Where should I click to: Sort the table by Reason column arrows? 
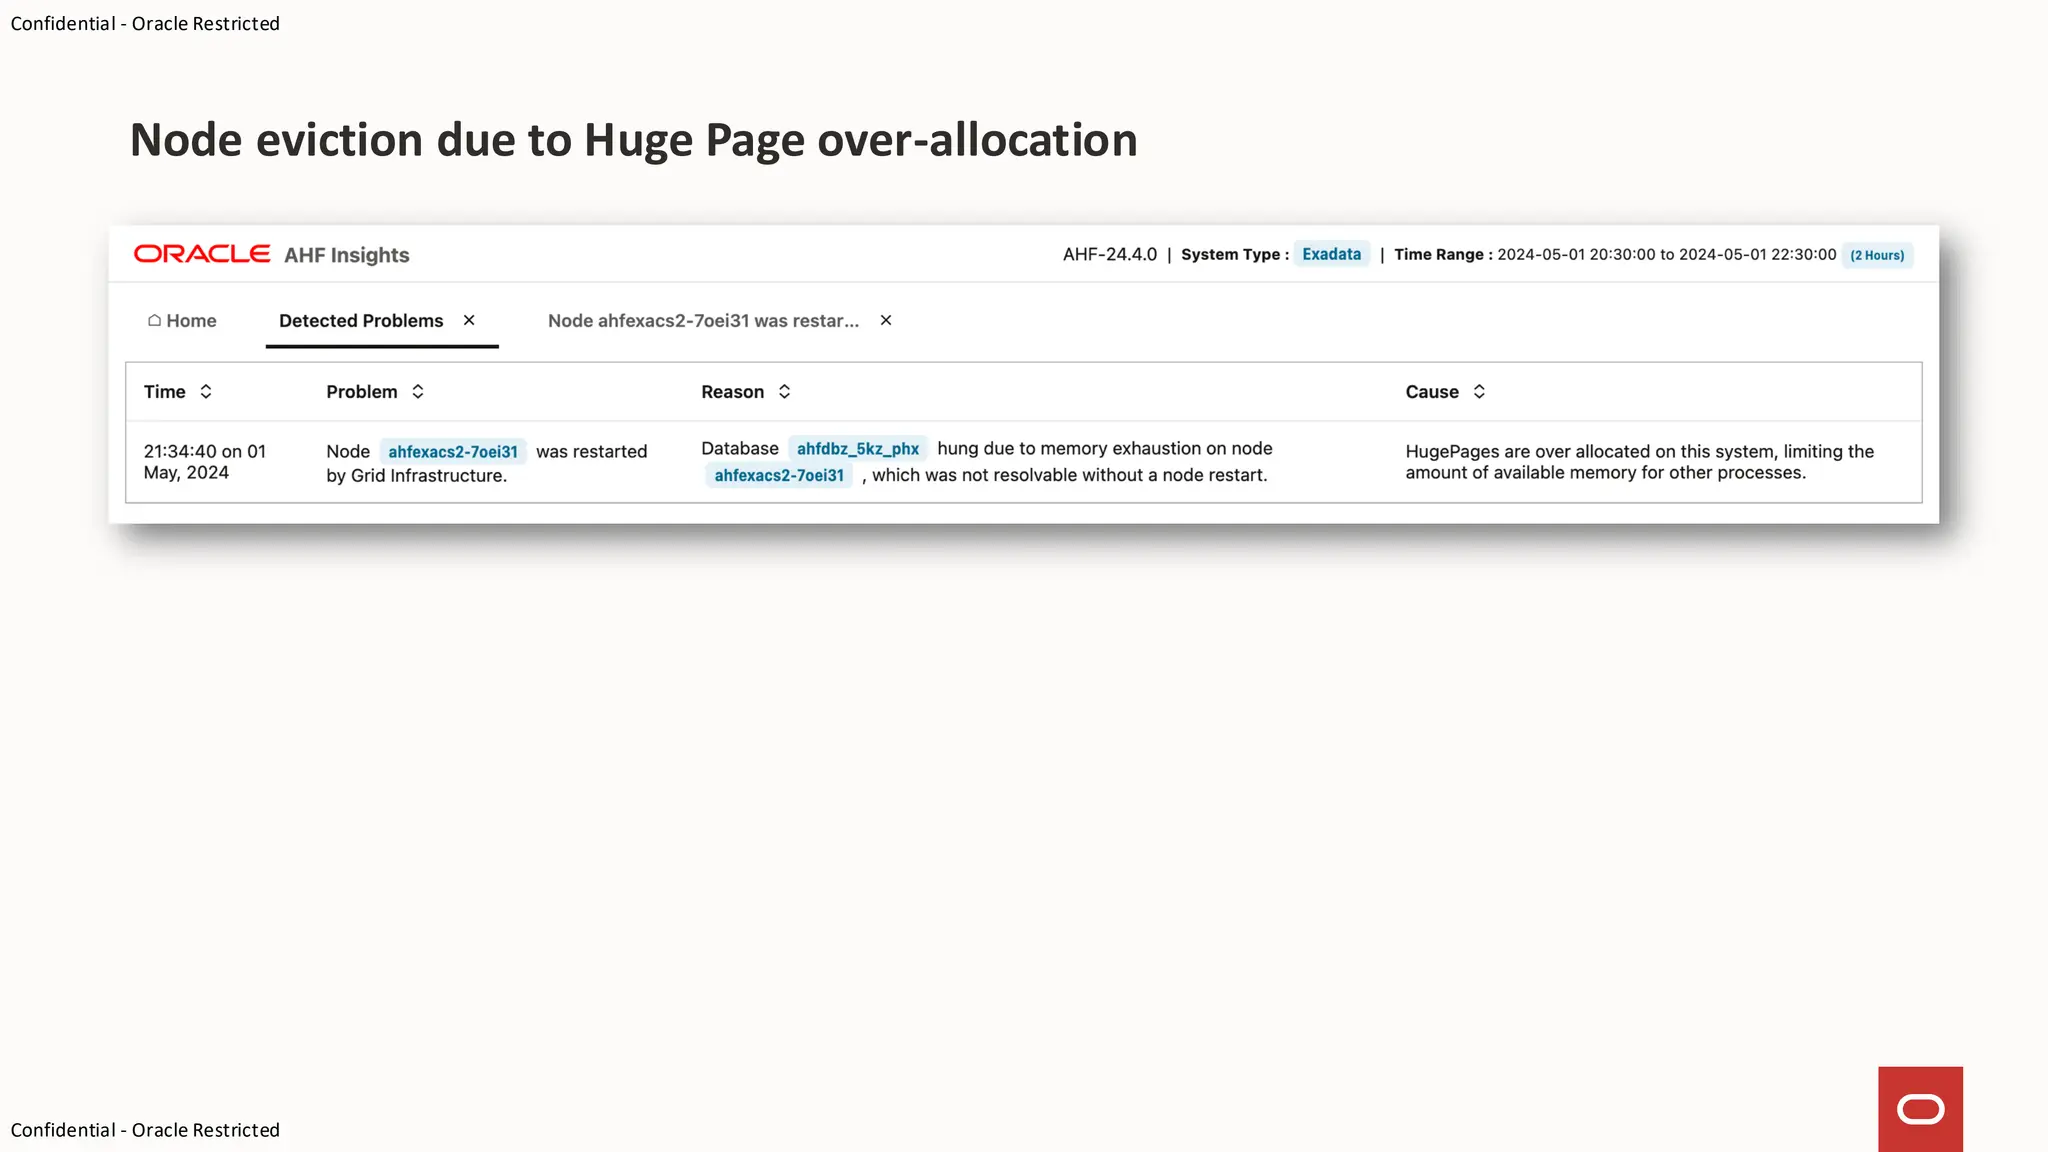point(785,392)
